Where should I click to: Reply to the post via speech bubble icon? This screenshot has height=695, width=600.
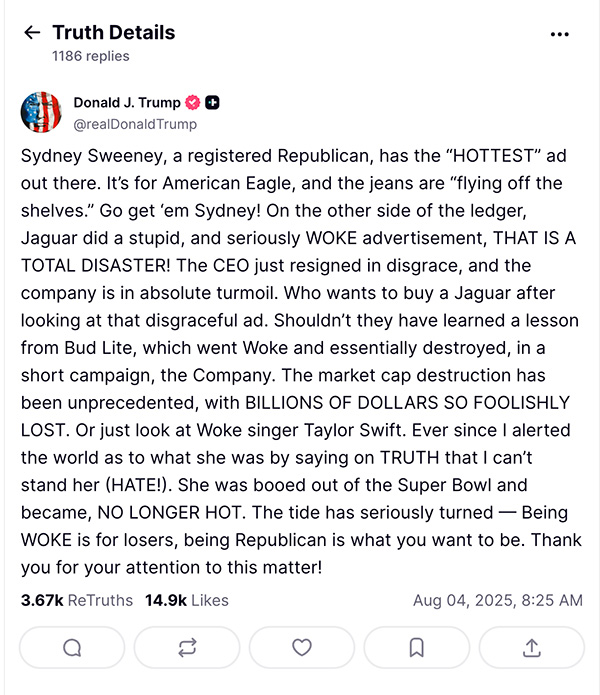point(72,647)
